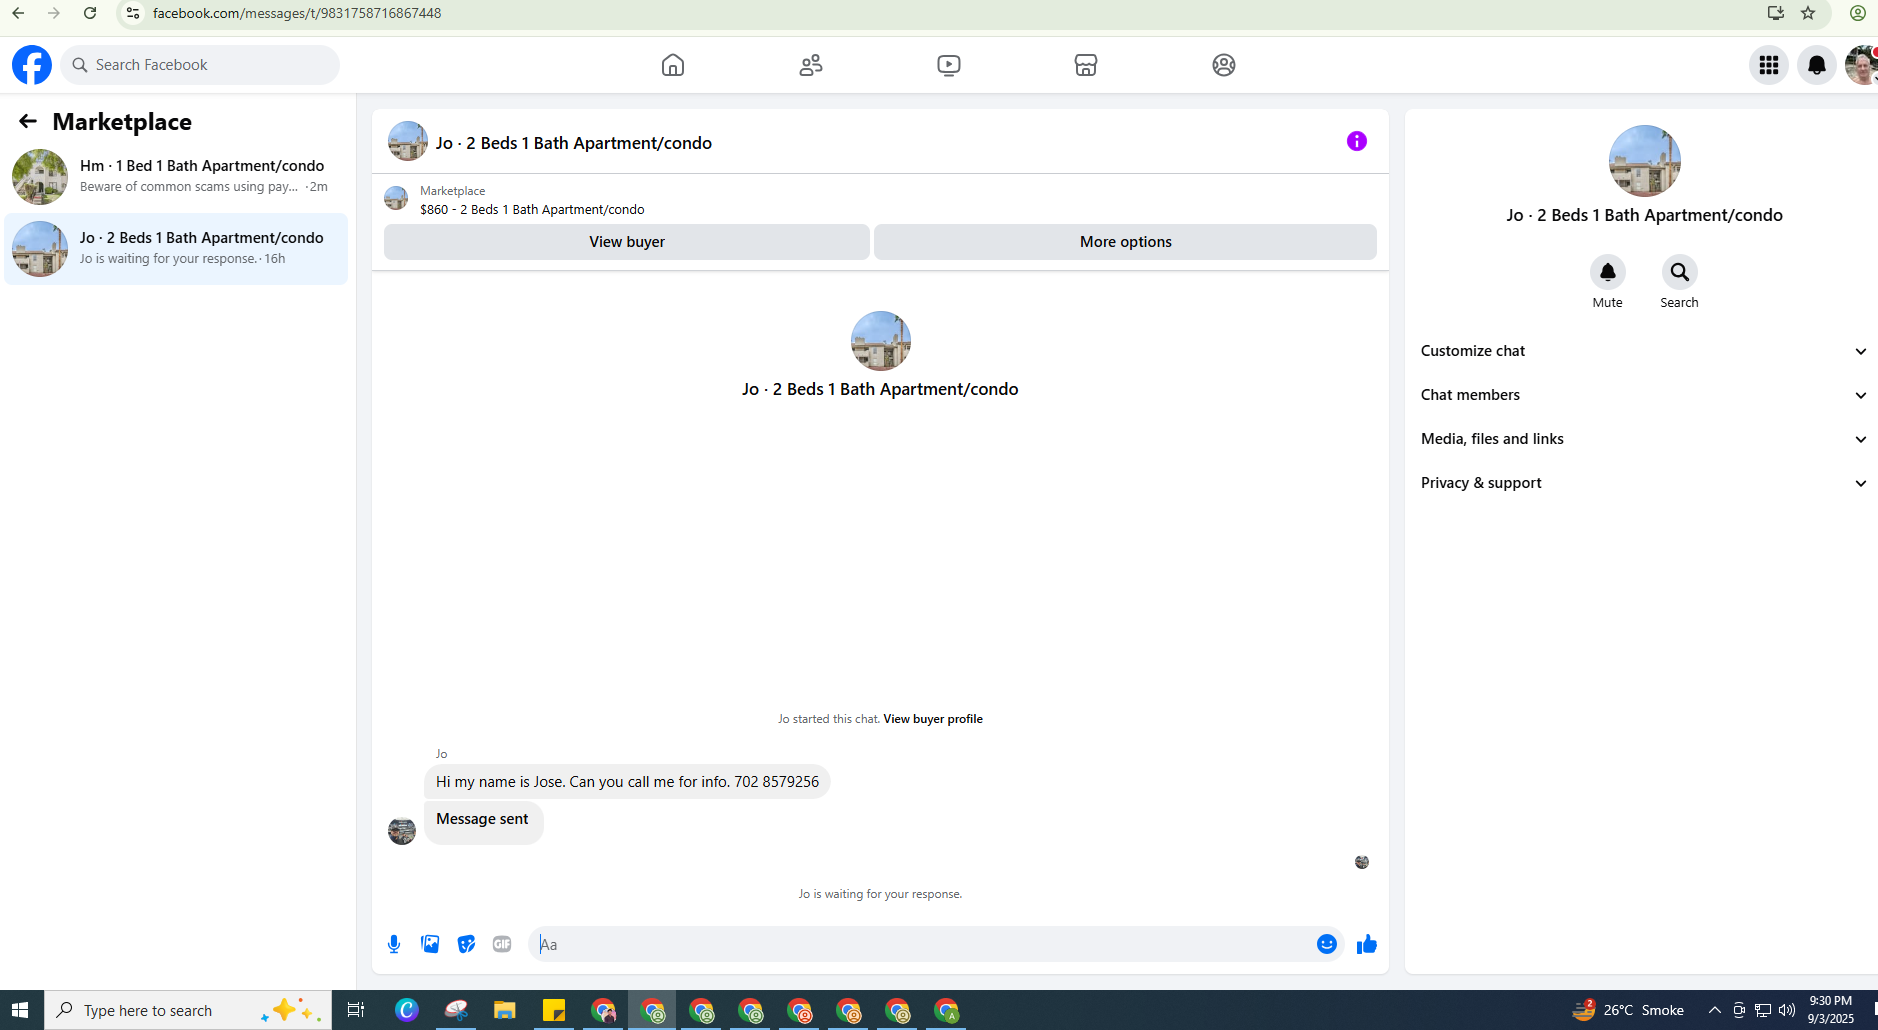Viewport: 1878px width, 1030px height.
Task: Select Jo 2 Beds 1 Bath conversation
Action: coord(176,249)
